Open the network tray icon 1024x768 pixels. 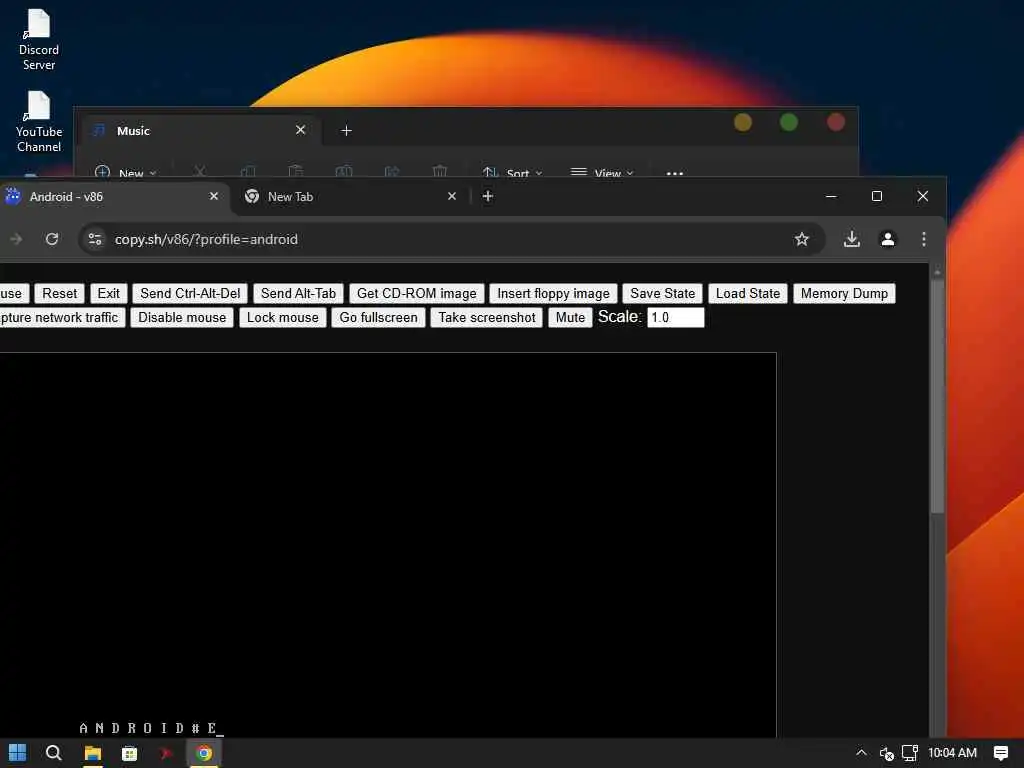coord(910,753)
